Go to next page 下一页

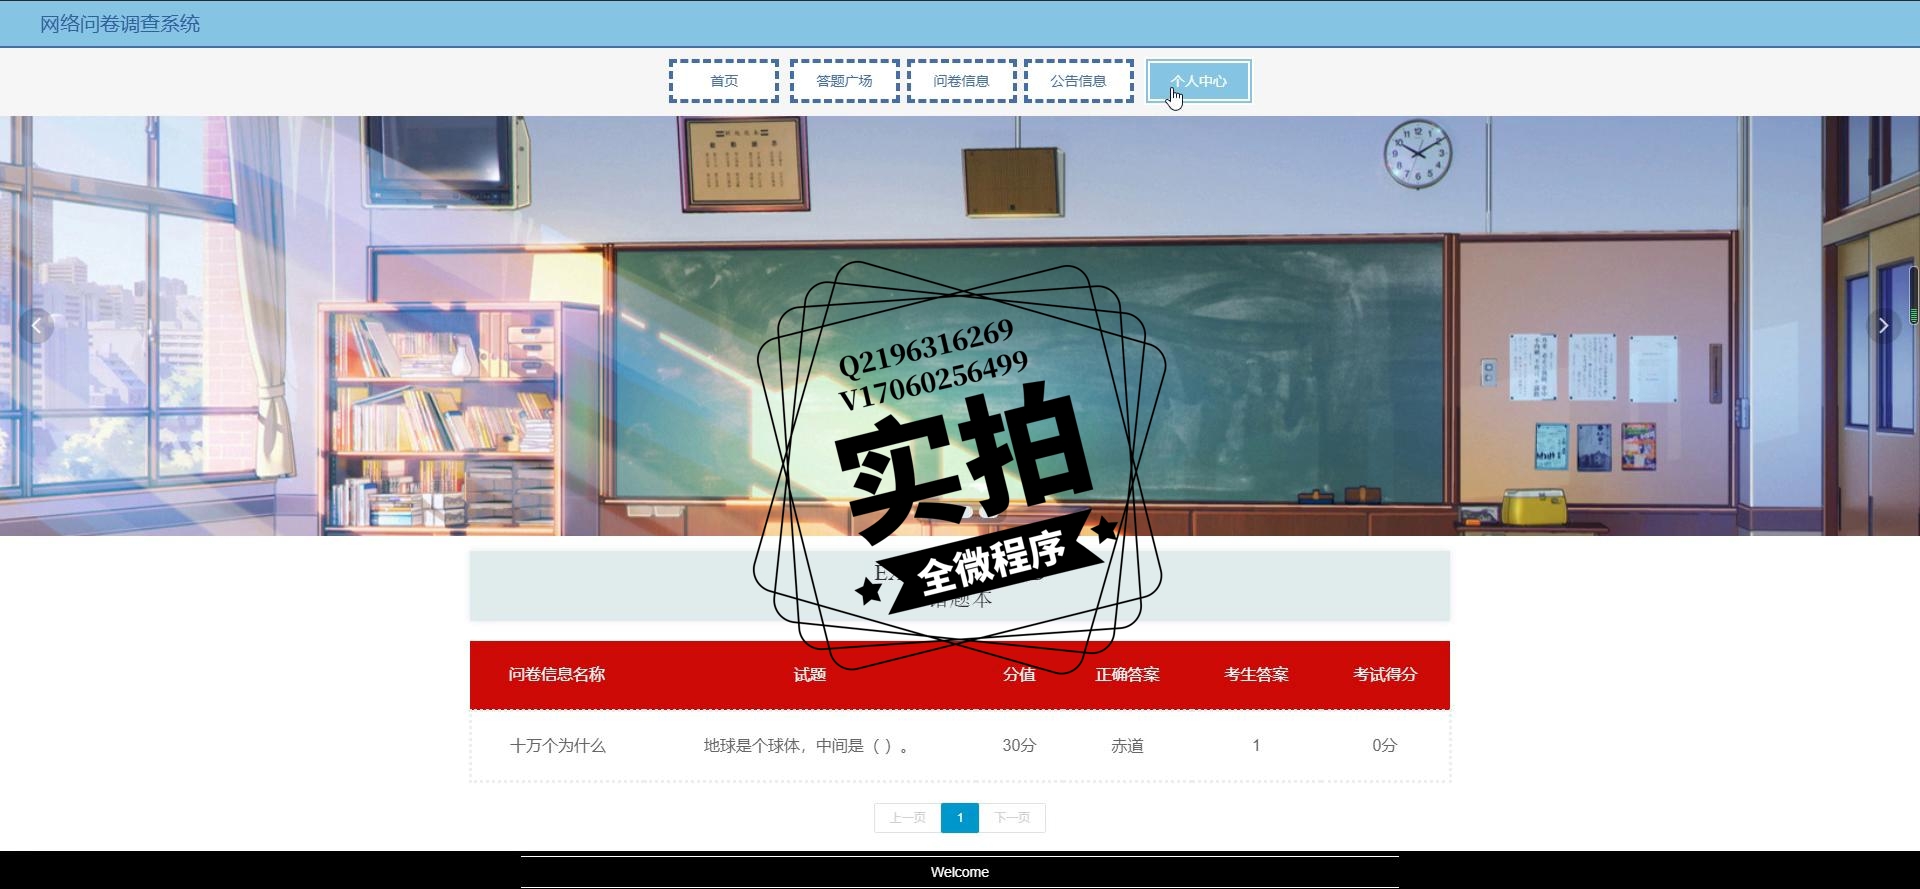click(x=1012, y=818)
